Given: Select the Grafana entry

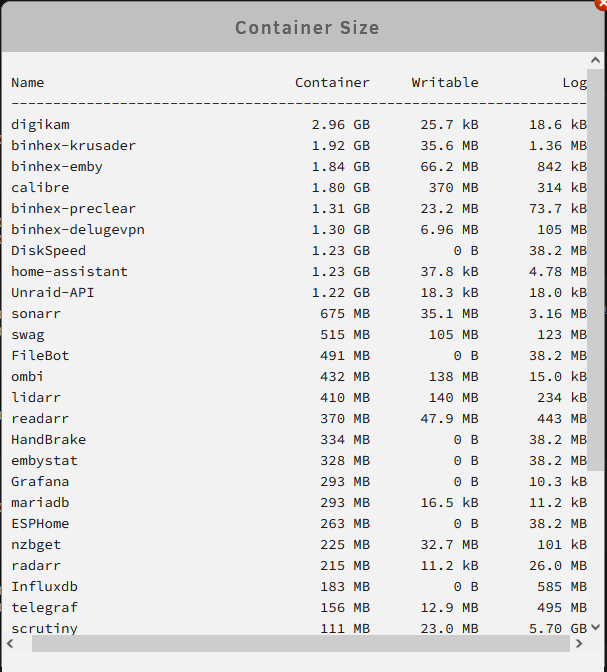Looking at the screenshot, I should pos(40,482).
